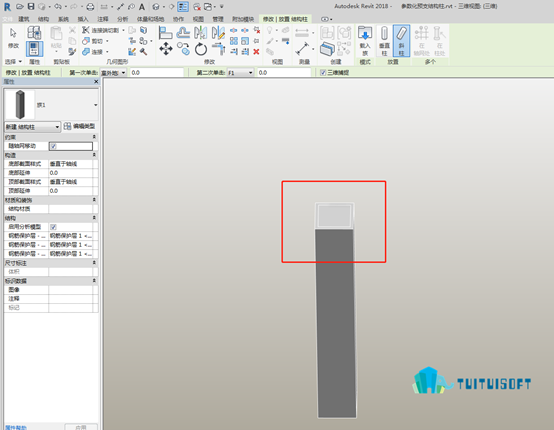
Task: Click the Print icon in quick access toolbar
Action: coord(90,7)
